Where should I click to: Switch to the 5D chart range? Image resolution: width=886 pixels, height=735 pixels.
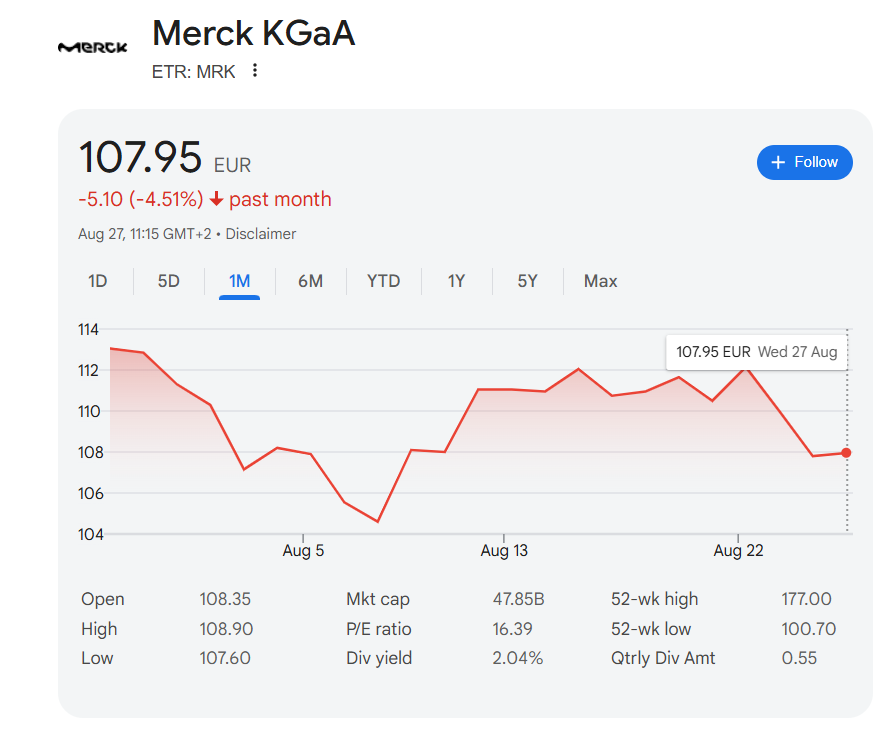point(168,281)
